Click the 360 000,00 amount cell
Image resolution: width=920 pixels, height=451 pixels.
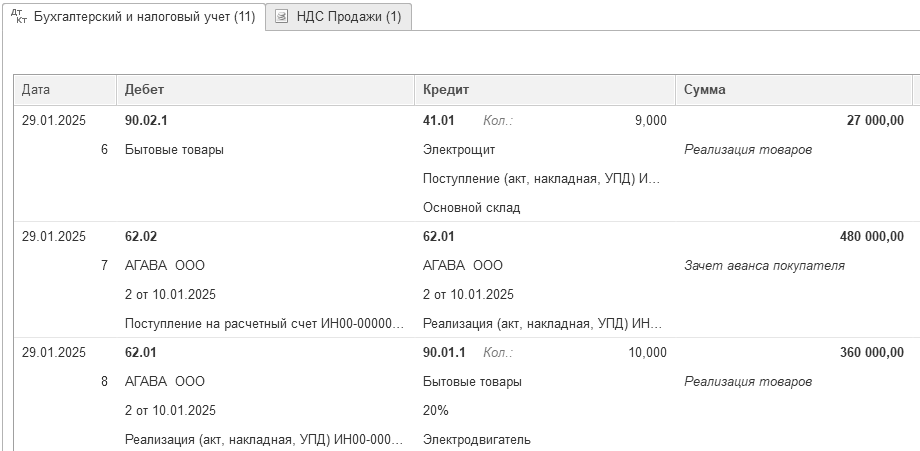point(871,353)
